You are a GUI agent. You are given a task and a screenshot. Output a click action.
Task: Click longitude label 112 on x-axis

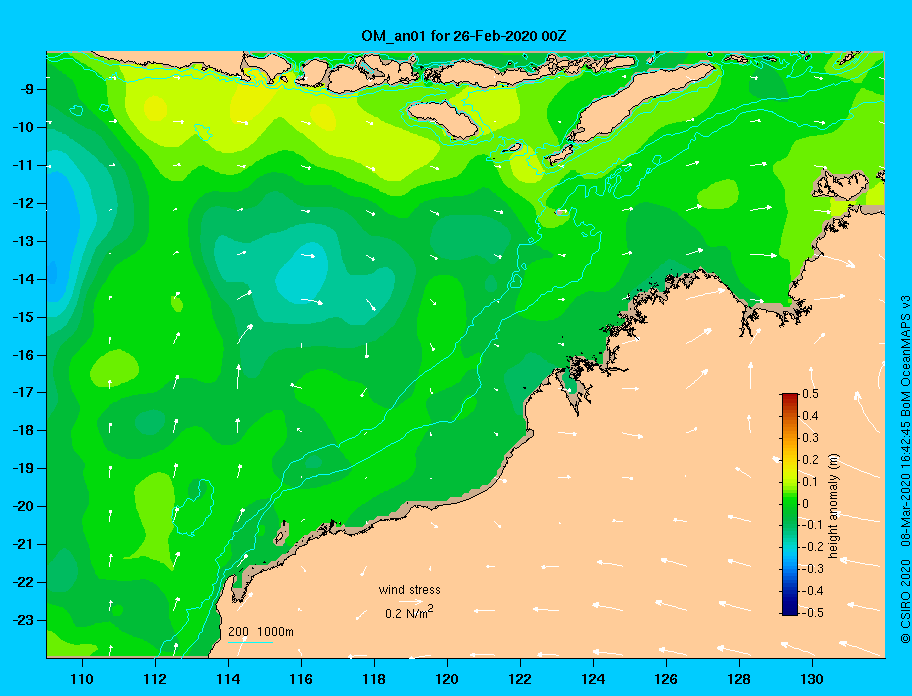click(155, 679)
